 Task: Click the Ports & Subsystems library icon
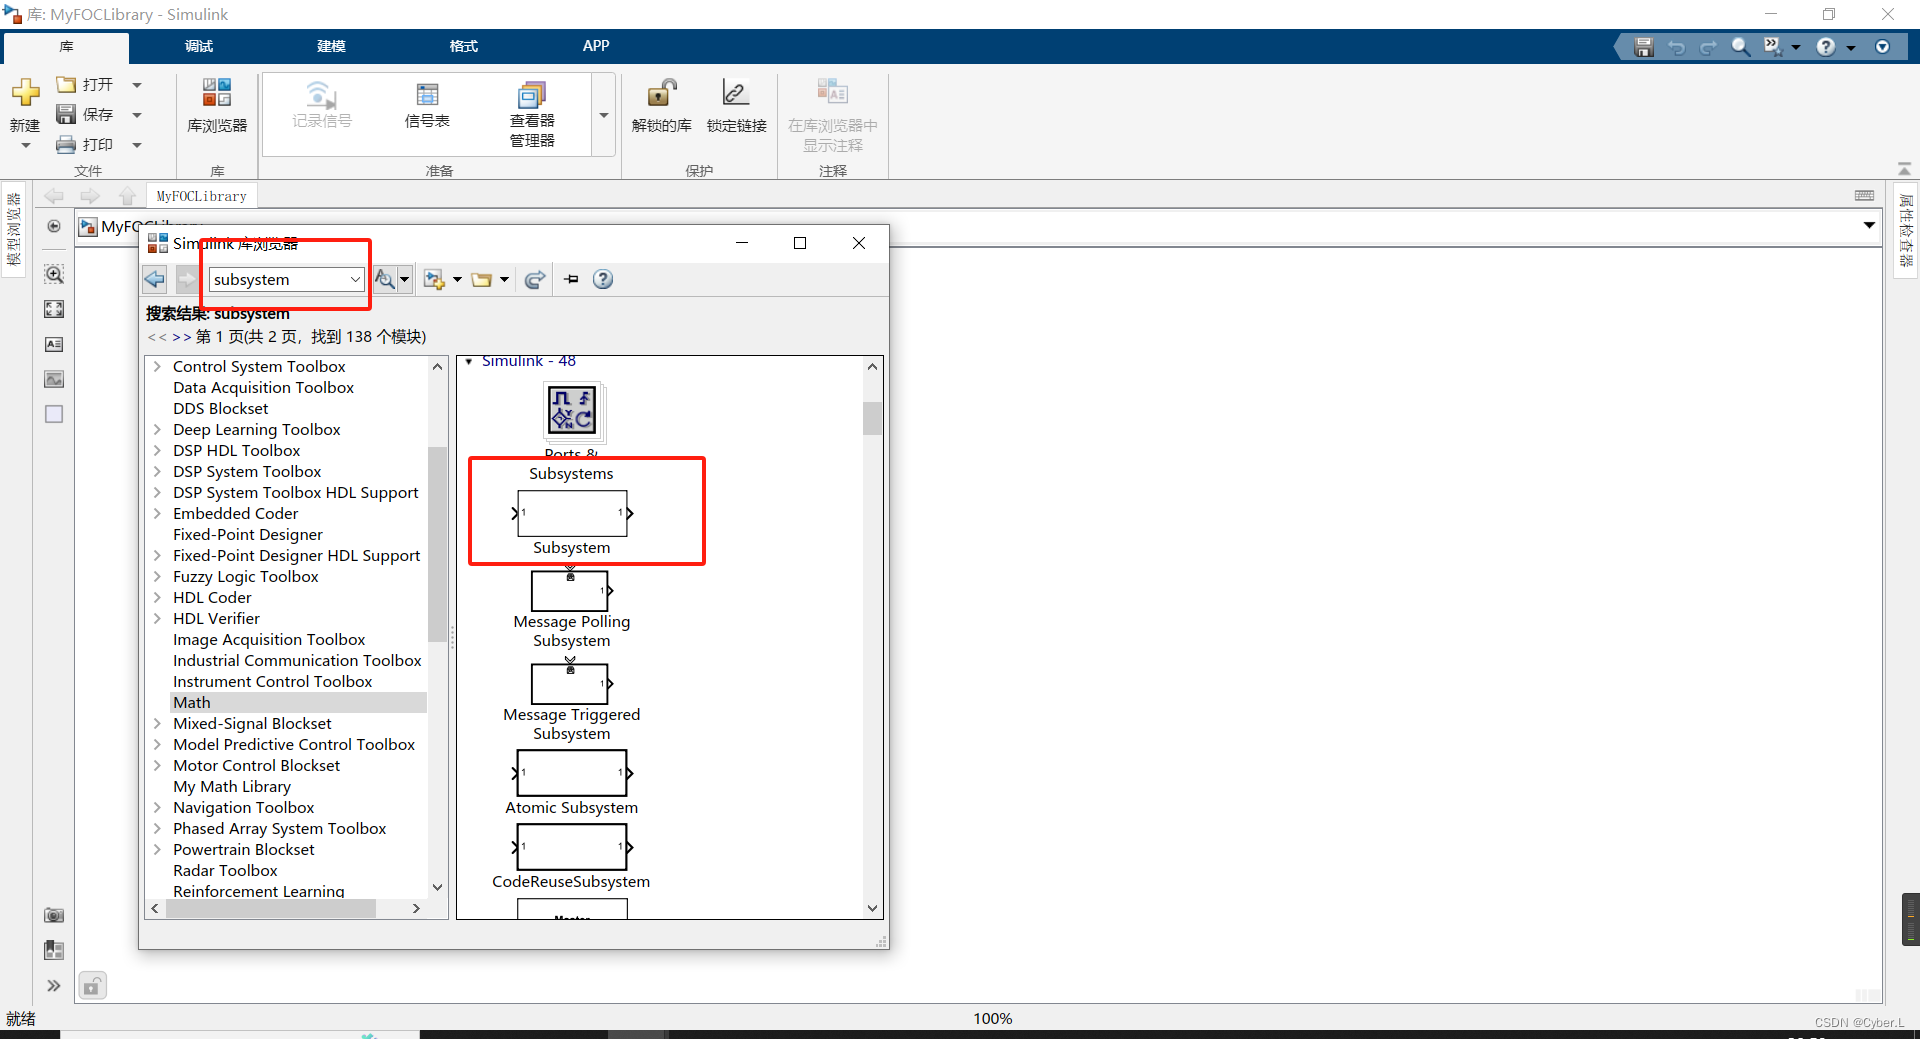click(x=573, y=411)
